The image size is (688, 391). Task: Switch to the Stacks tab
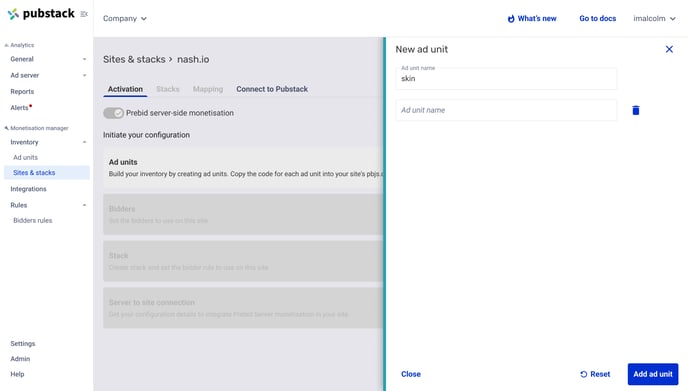coord(168,89)
